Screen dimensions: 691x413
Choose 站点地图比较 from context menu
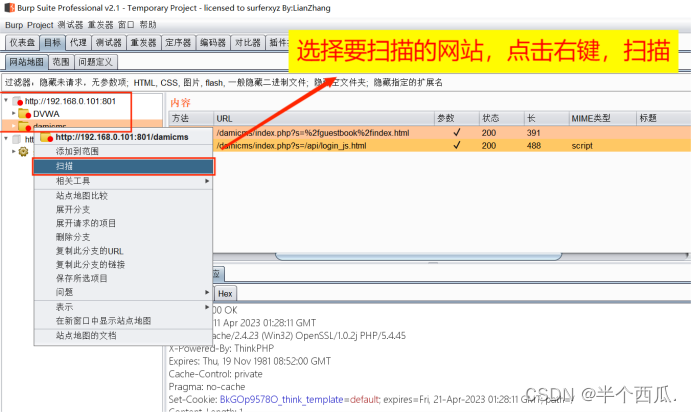tap(123, 196)
